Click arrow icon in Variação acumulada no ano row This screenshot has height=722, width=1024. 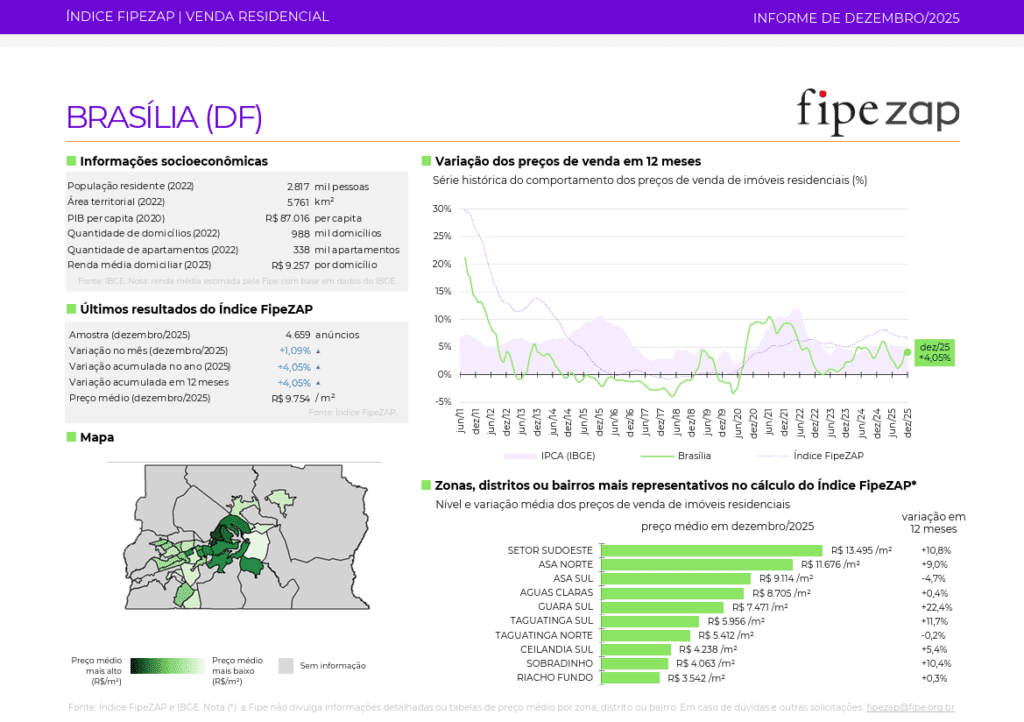(318, 367)
